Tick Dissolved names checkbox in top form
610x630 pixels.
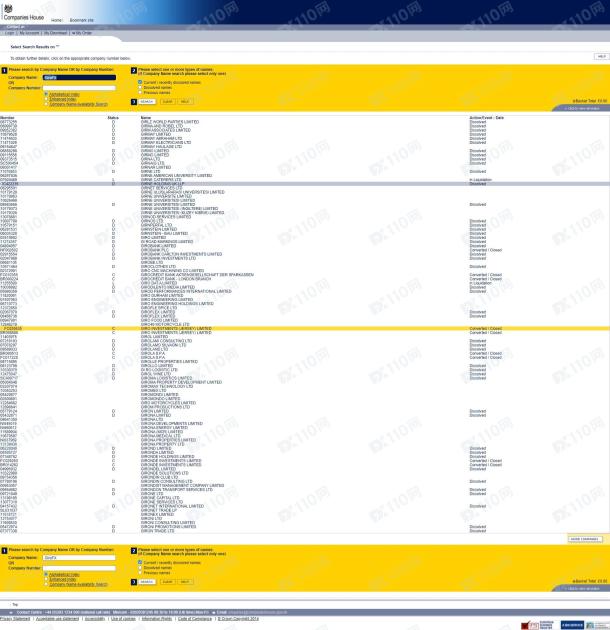[140, 87]
